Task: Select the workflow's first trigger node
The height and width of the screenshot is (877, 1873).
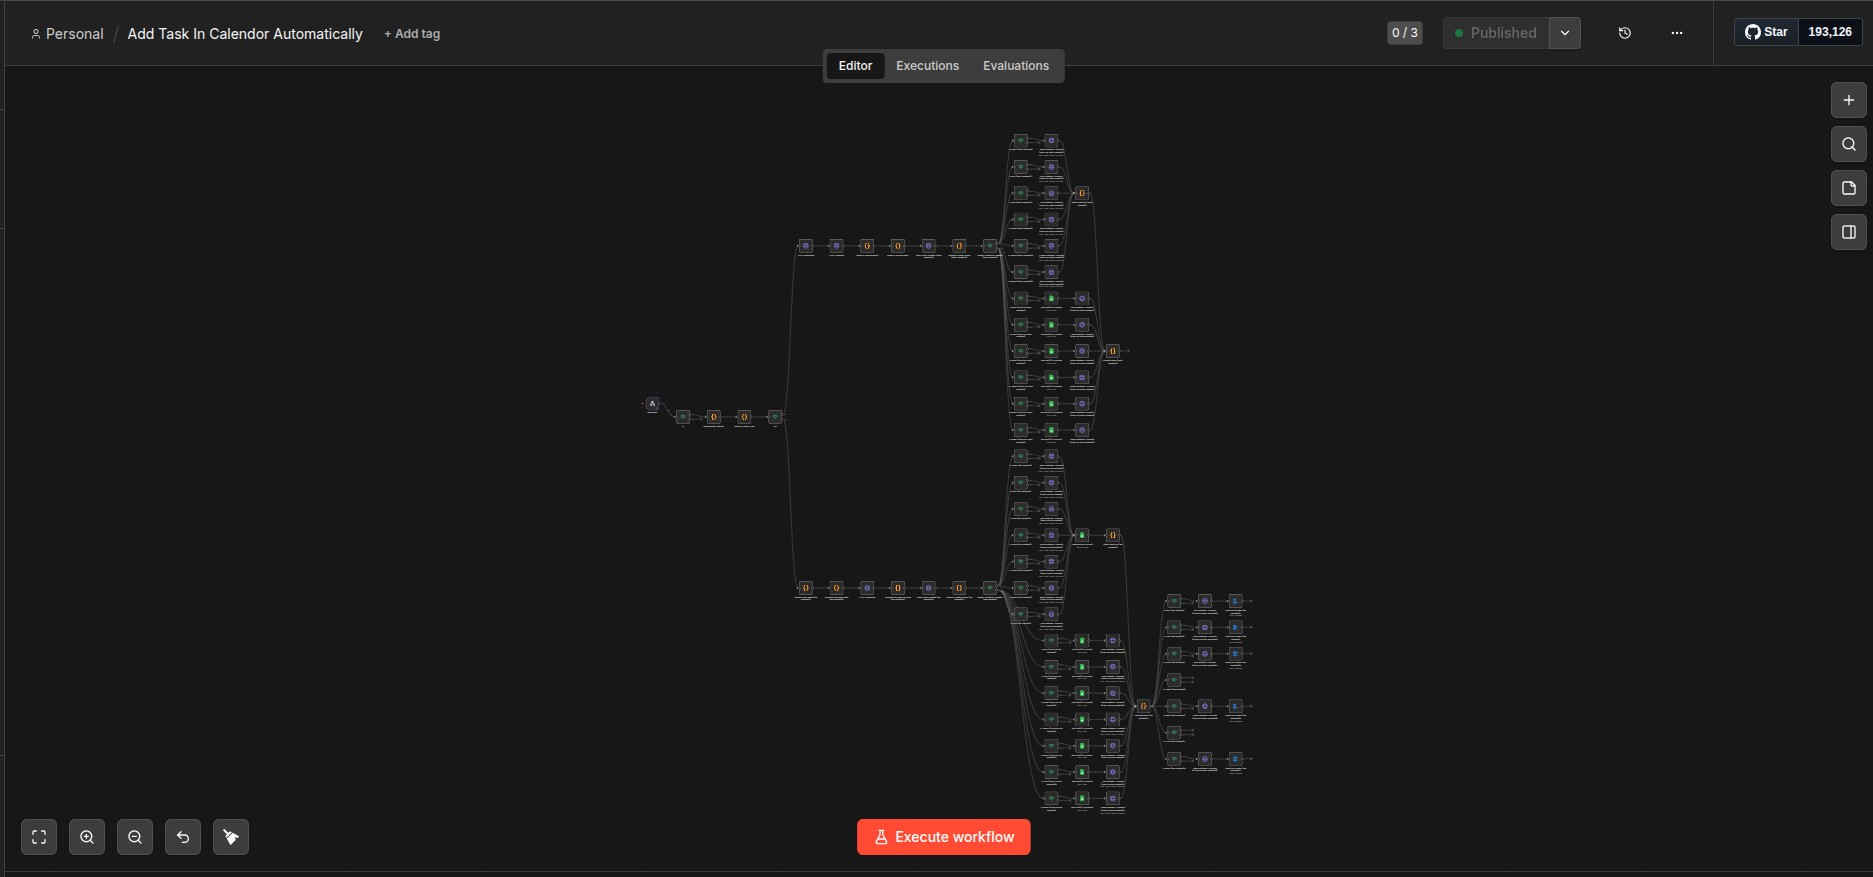Action: click(x=652, y=404)
